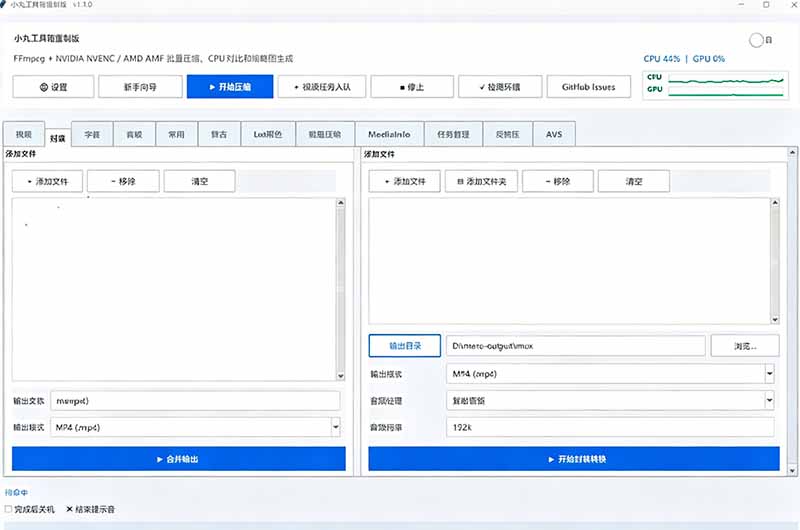Viewport: 800px width, 530px height.
Task: Switch to the 音频 tab
Action: point(135,134)
